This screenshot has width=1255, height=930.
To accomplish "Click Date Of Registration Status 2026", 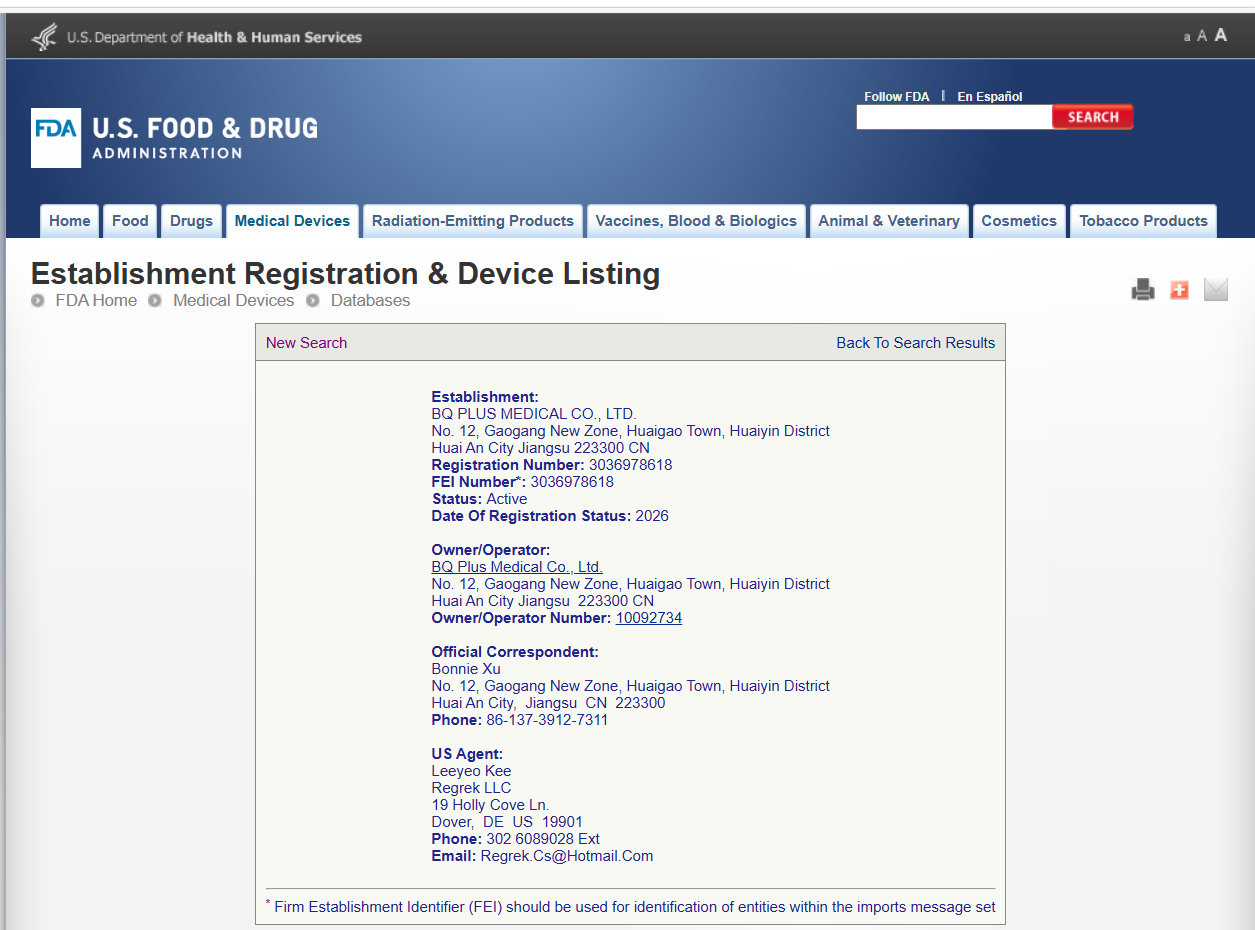I will 550,516.
